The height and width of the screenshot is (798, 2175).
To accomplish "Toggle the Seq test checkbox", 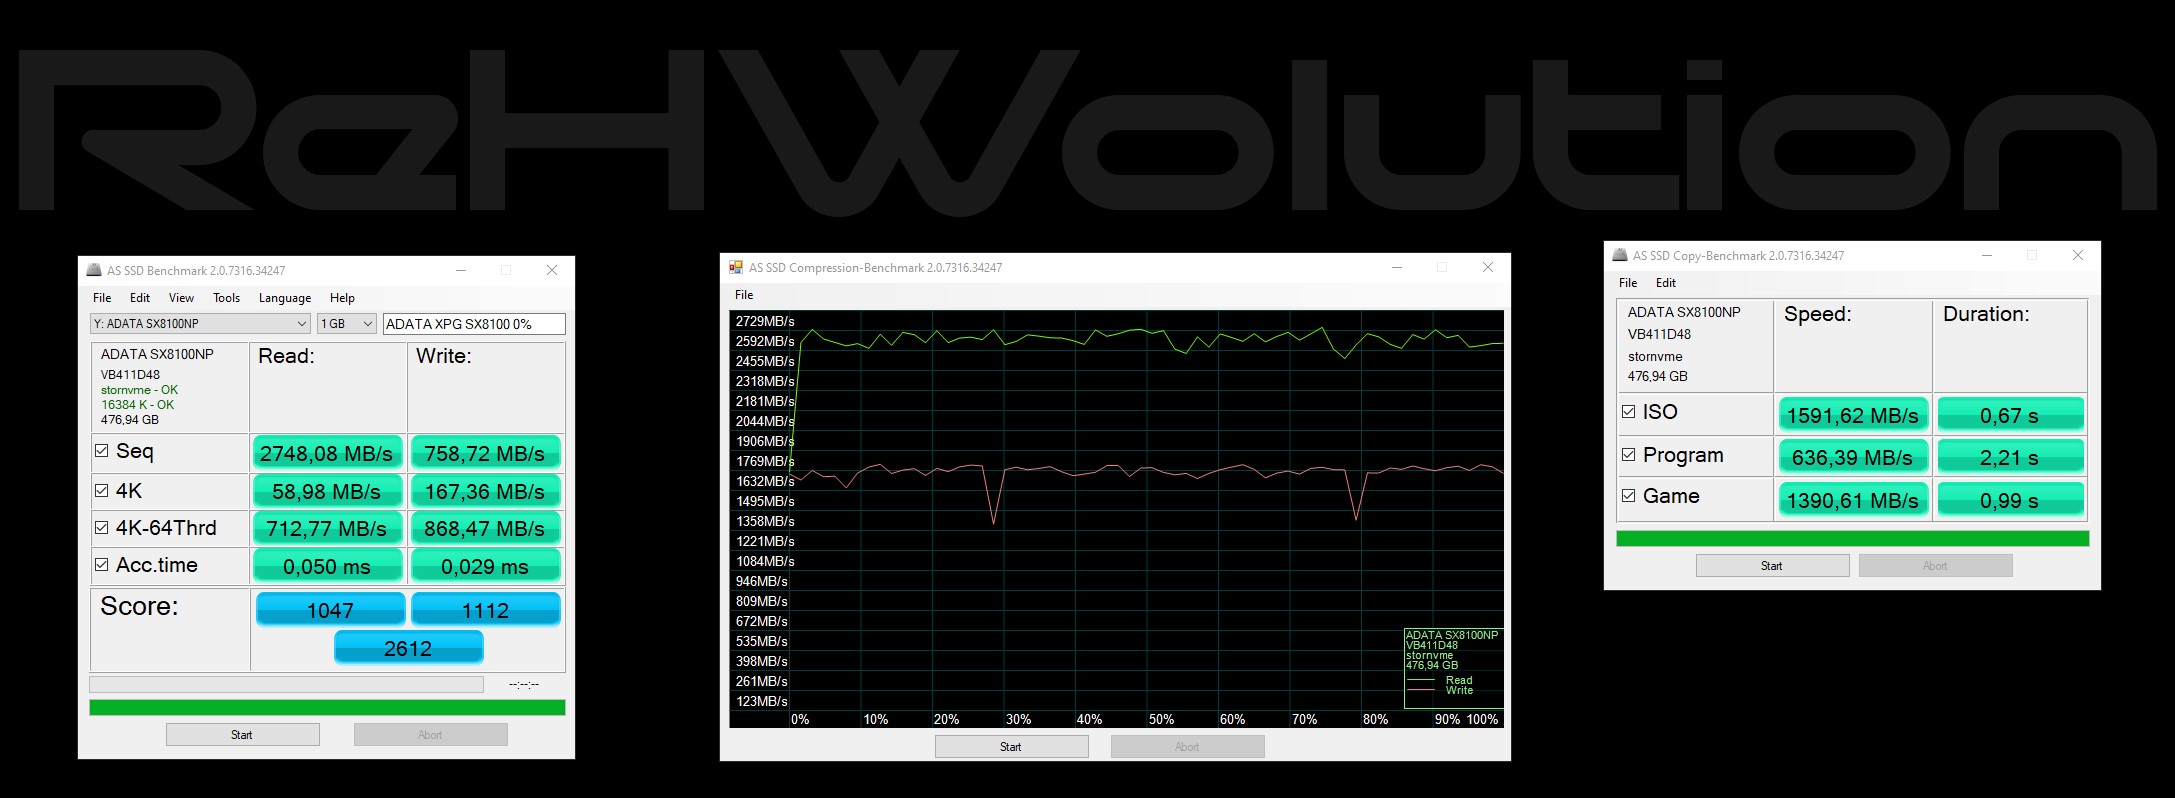I will click(101, 451).
